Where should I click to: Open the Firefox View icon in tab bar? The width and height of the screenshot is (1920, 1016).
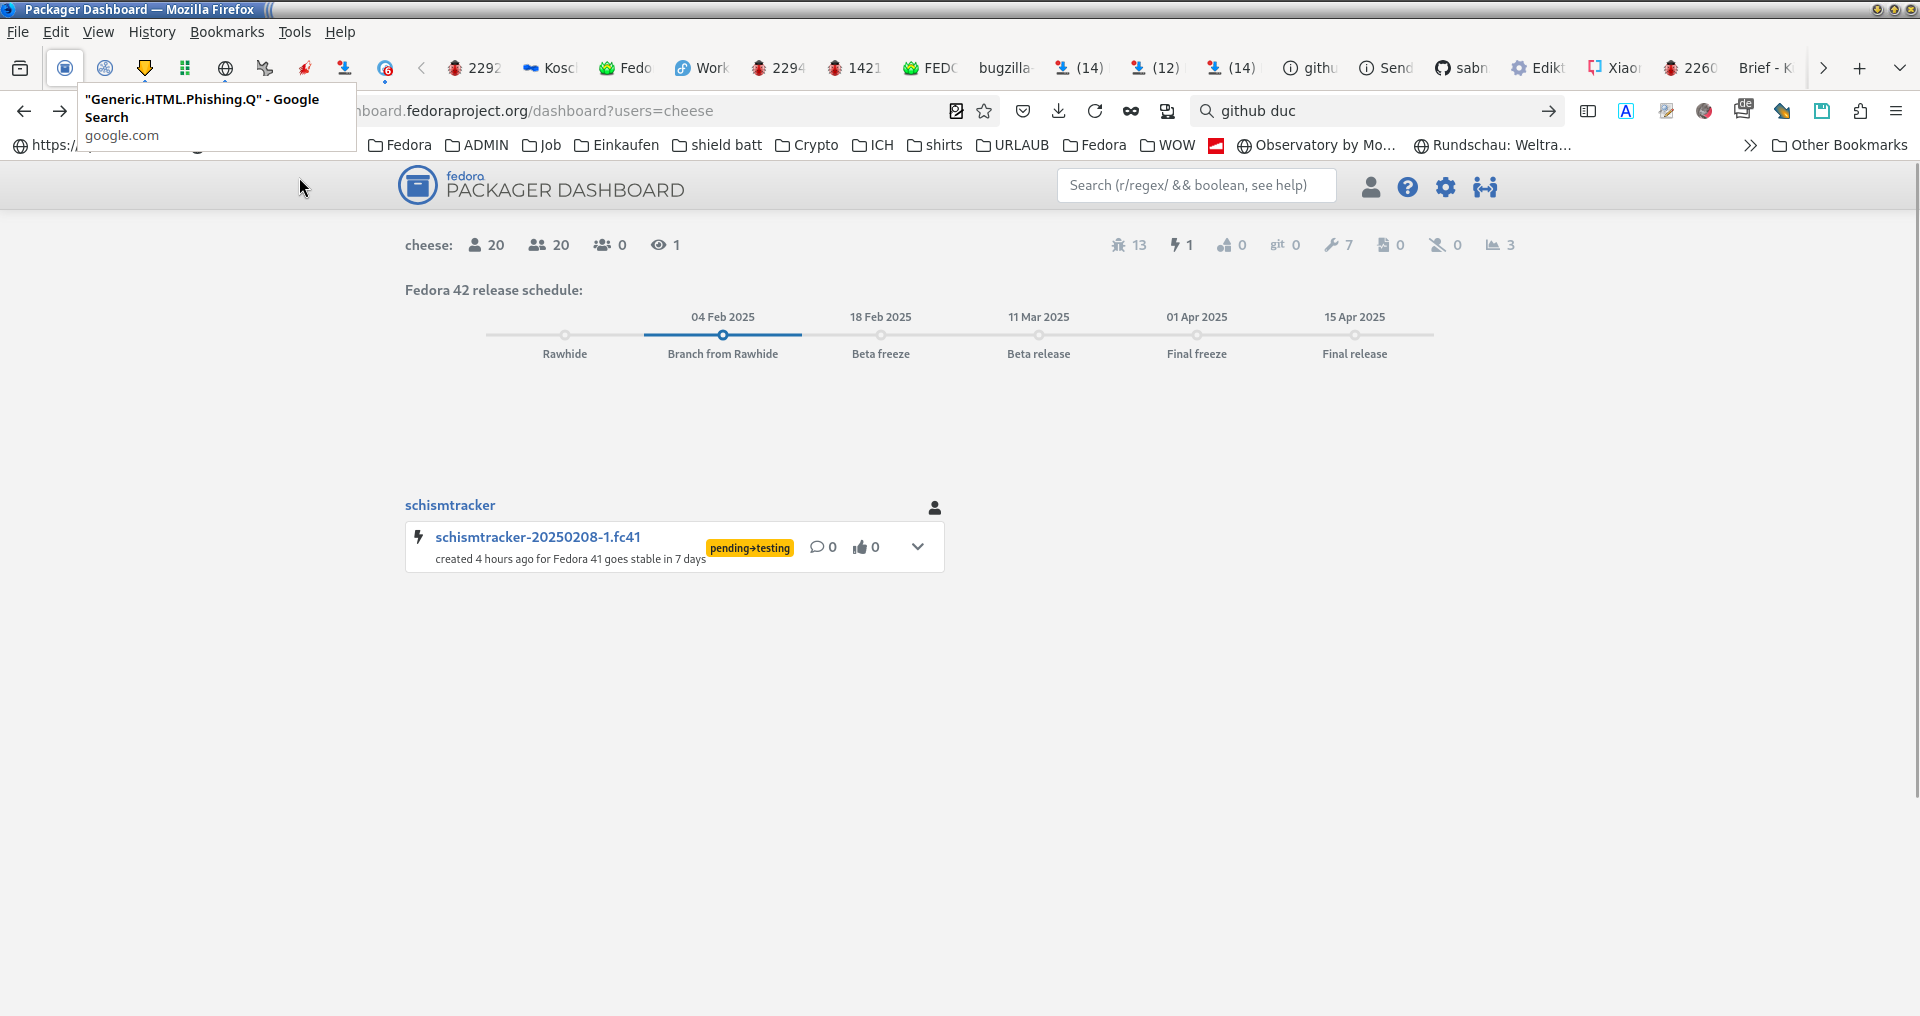(20, 68)
